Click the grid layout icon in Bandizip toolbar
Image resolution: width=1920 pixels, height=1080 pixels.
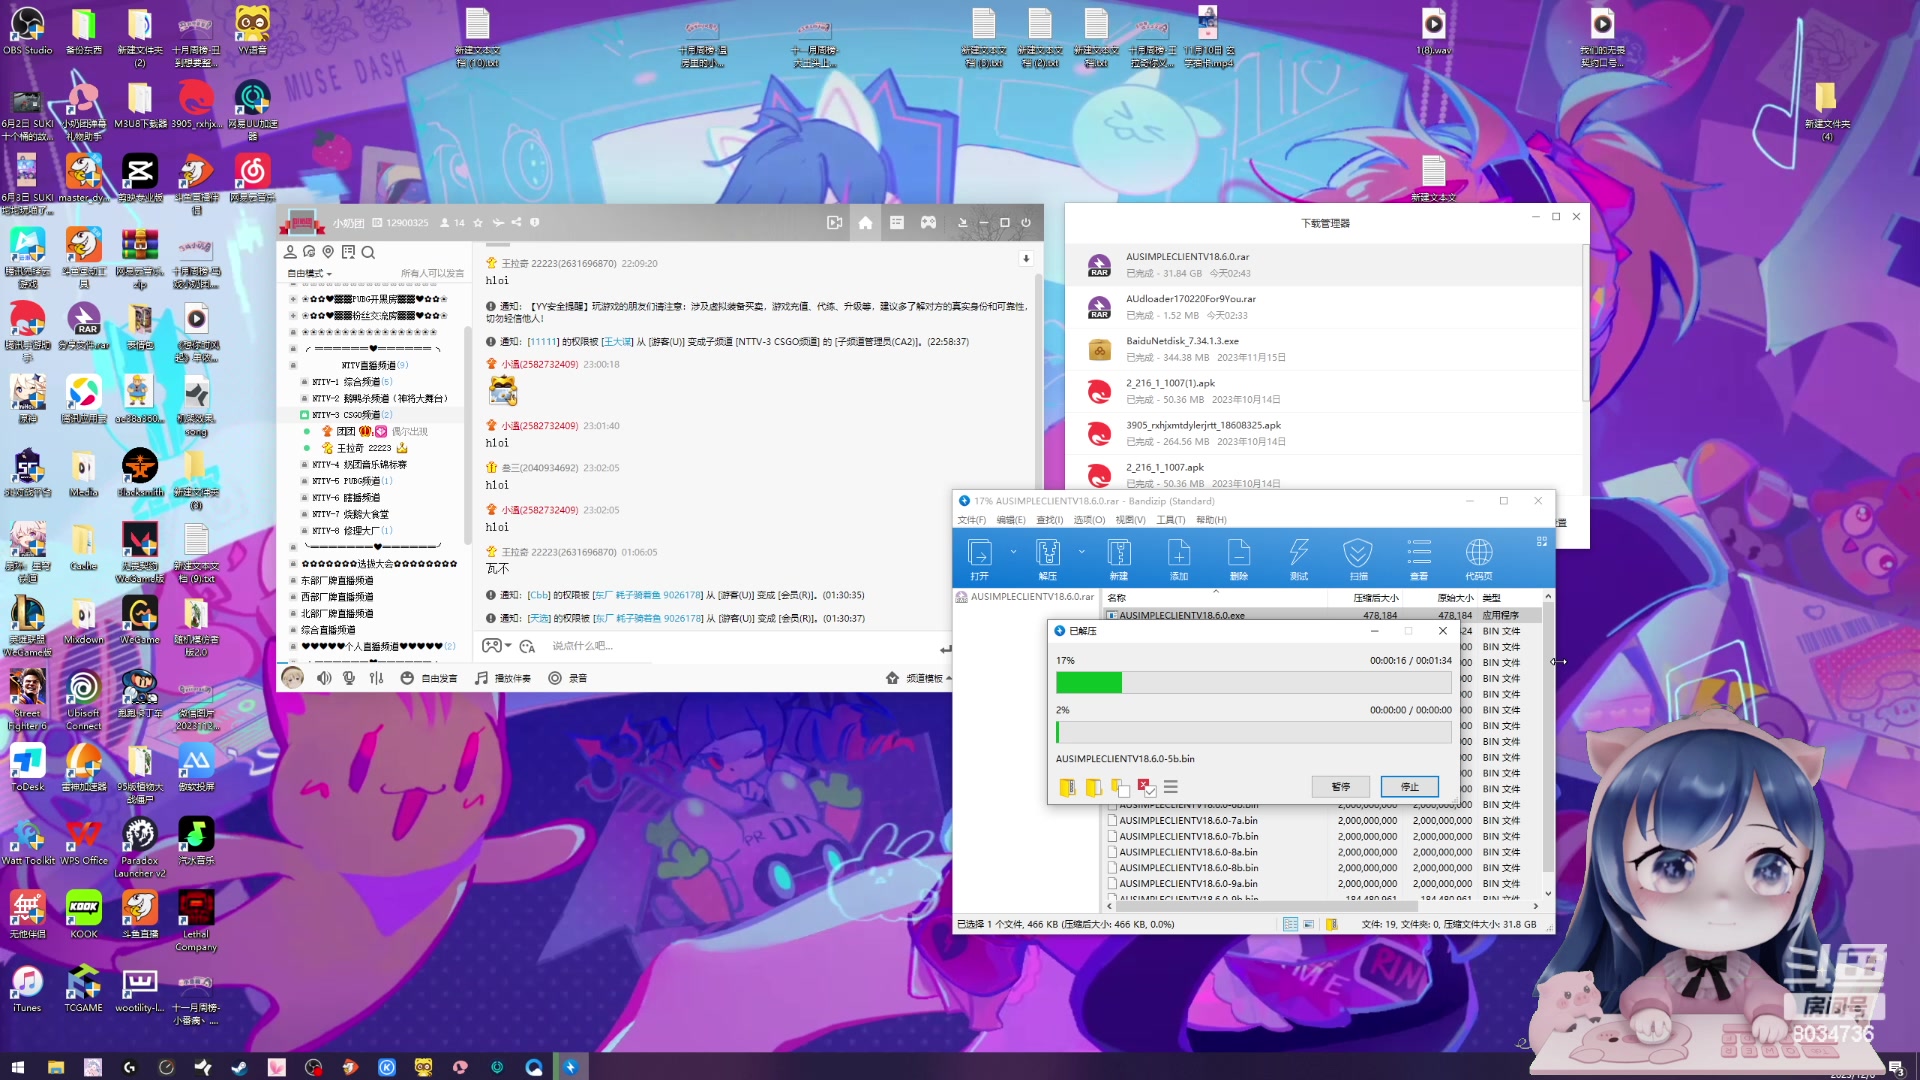pyautogui.click(x=1542, y=541)
